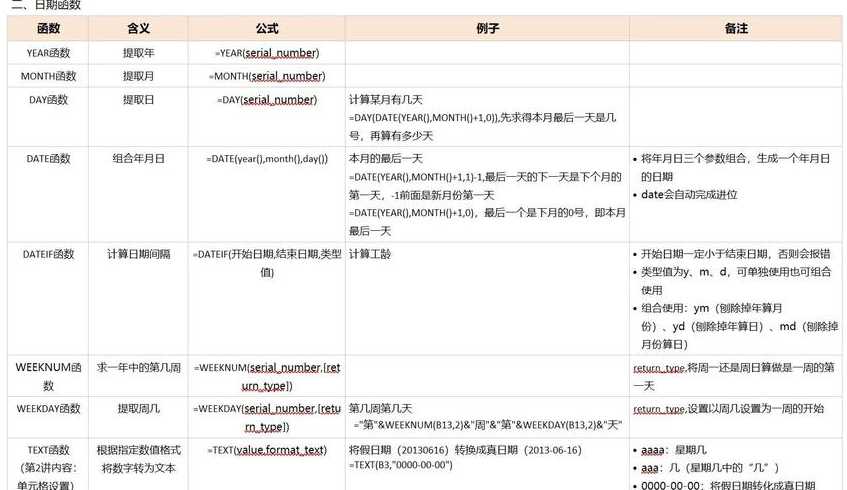The width and height of the screenshot is (847, 490).
Task: Click the 根据指定数值格式 text
Action: click(138, 450)
